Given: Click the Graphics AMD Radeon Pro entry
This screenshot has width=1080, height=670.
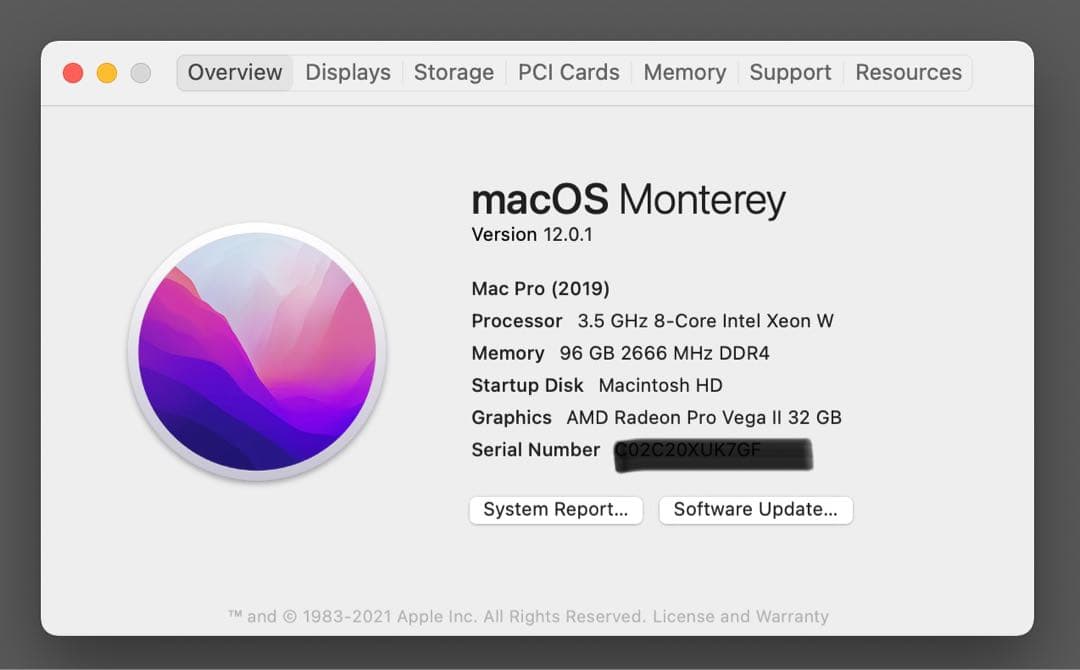Looking at the screenshot, I should (655, 417).
